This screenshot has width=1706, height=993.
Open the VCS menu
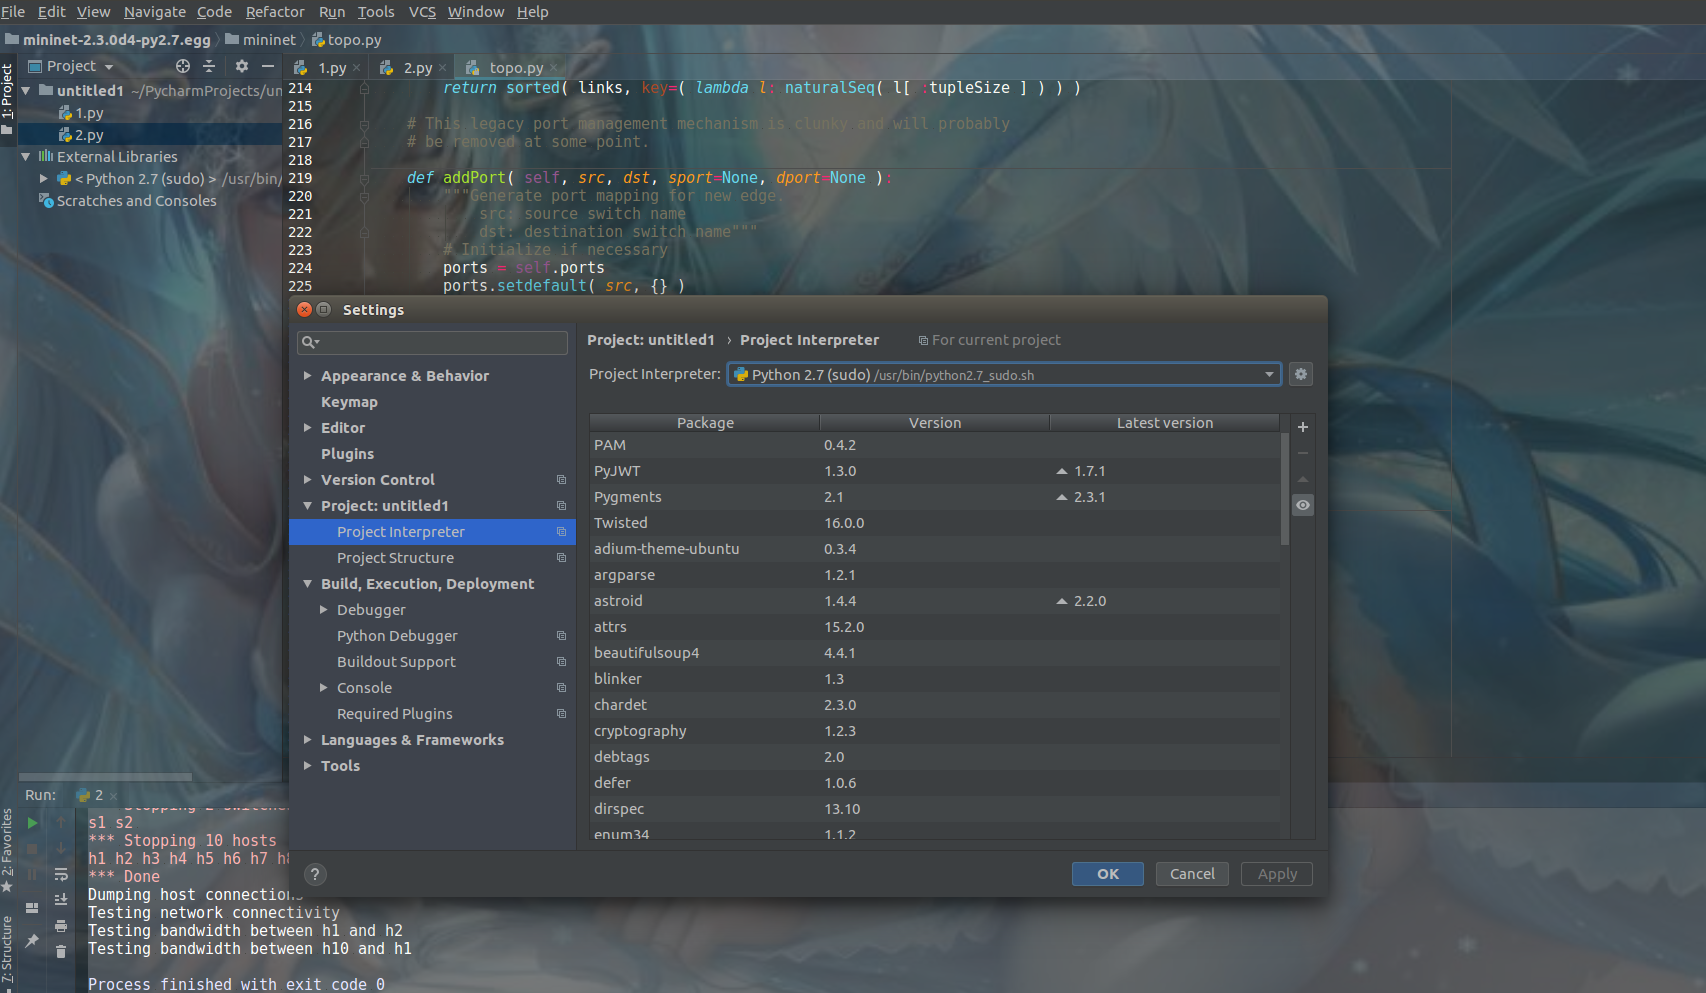[x=422, y=12]
